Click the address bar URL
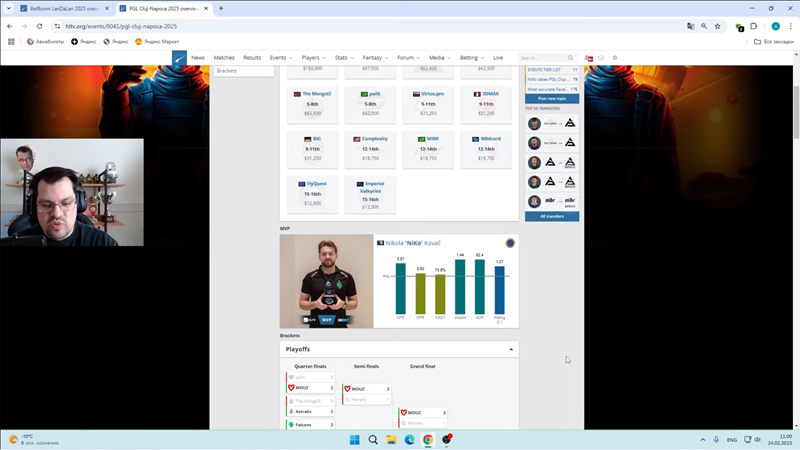The width and height of the screenshot is (800, 450). click(121, 26)
